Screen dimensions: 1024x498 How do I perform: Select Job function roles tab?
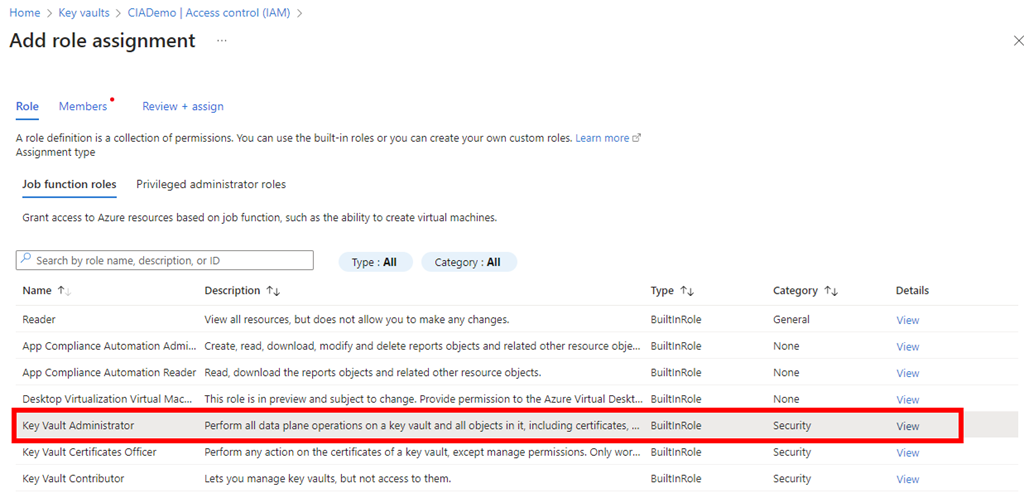click(69, 185)
